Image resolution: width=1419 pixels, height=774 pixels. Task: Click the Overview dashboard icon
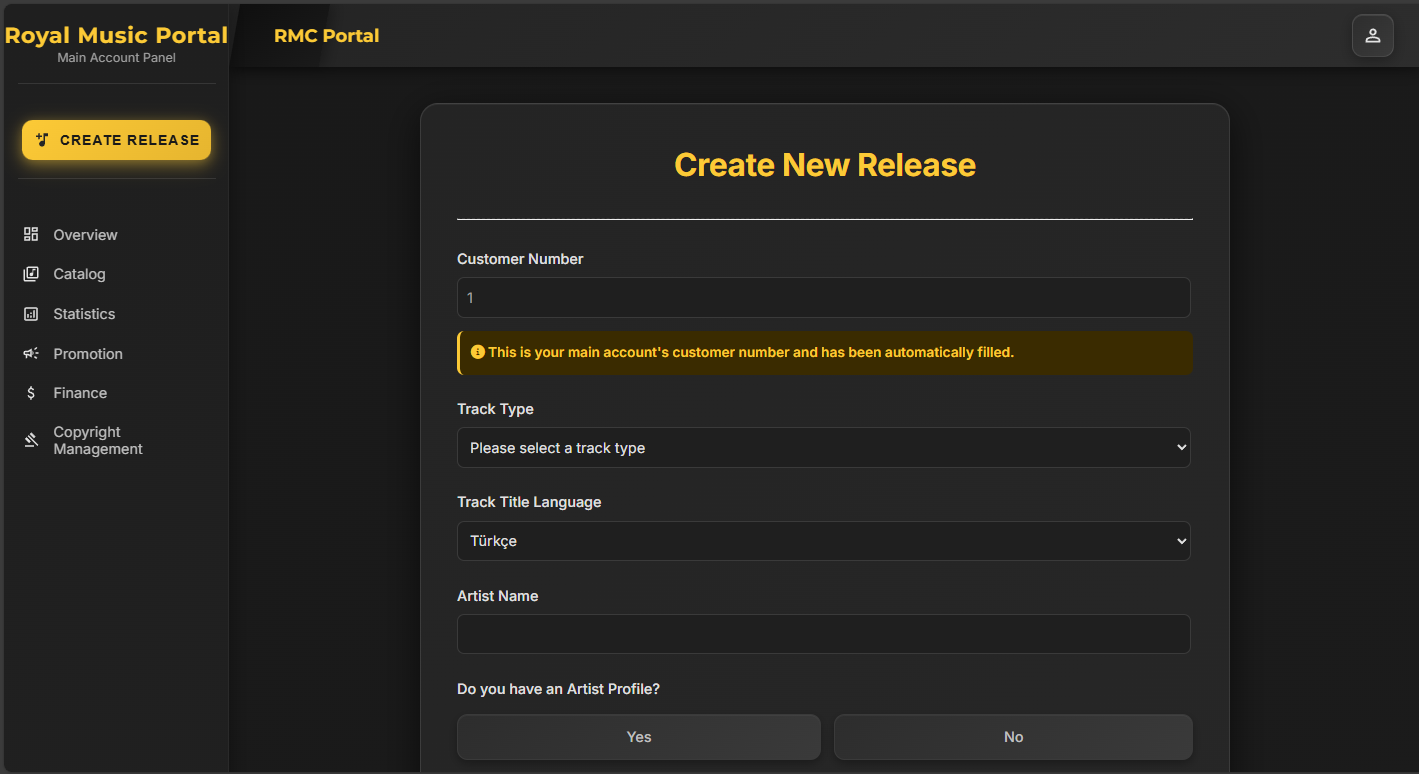coord(31,234)
